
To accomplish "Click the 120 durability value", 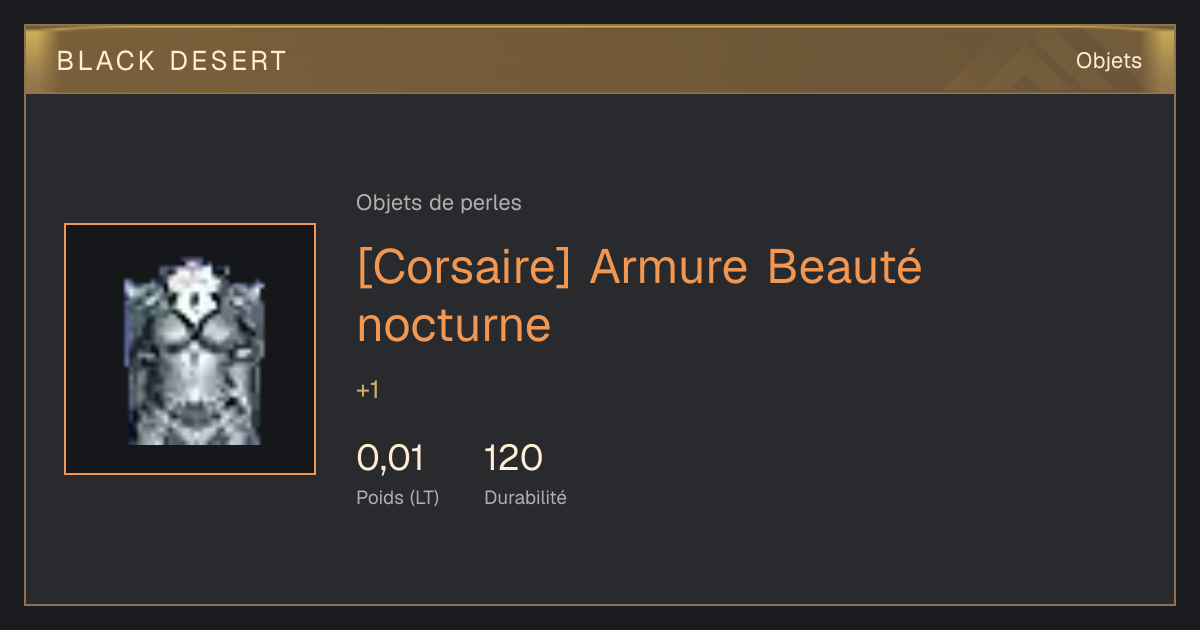I will coord(513,458).
